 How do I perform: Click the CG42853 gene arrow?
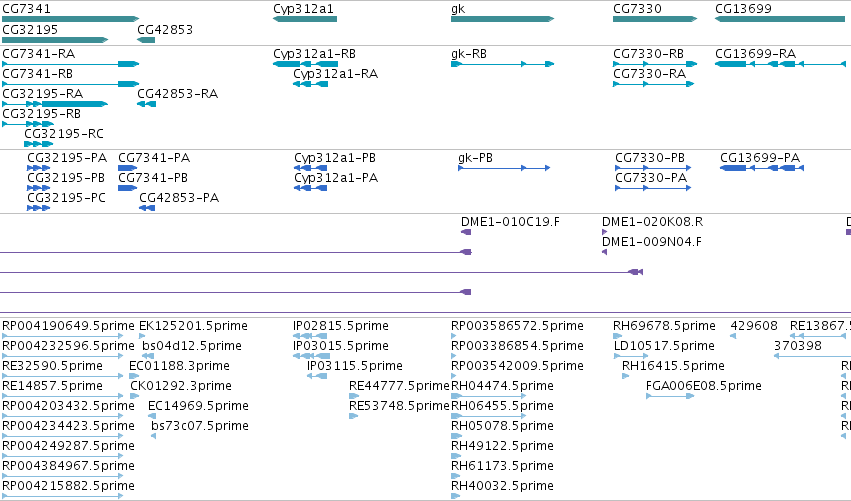[x=147, y=40]
